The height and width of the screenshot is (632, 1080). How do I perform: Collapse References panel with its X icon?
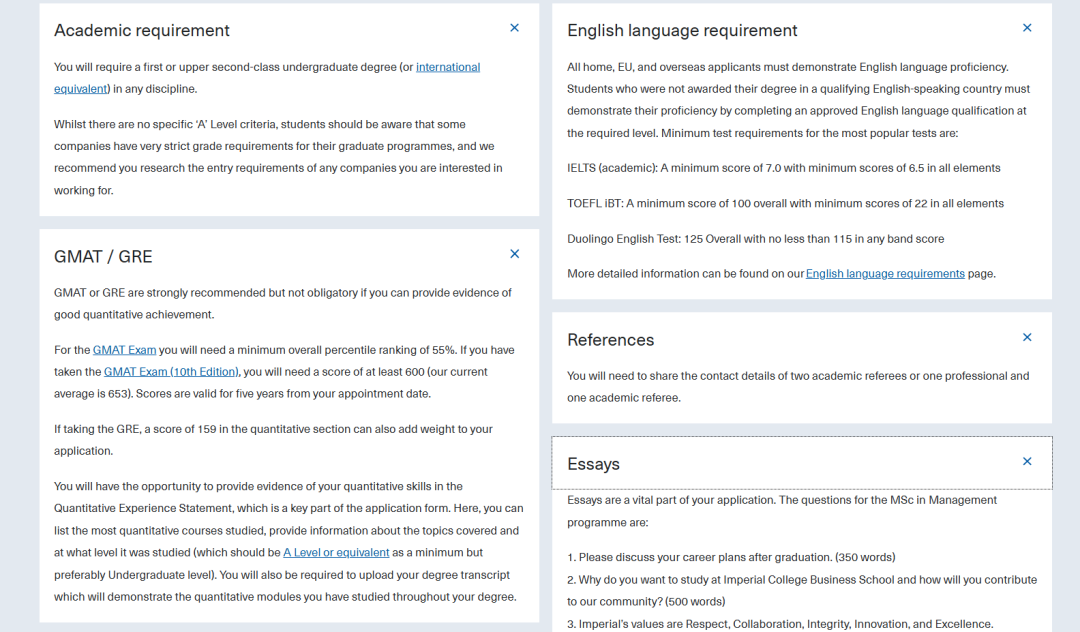[x=1027, y=338]
